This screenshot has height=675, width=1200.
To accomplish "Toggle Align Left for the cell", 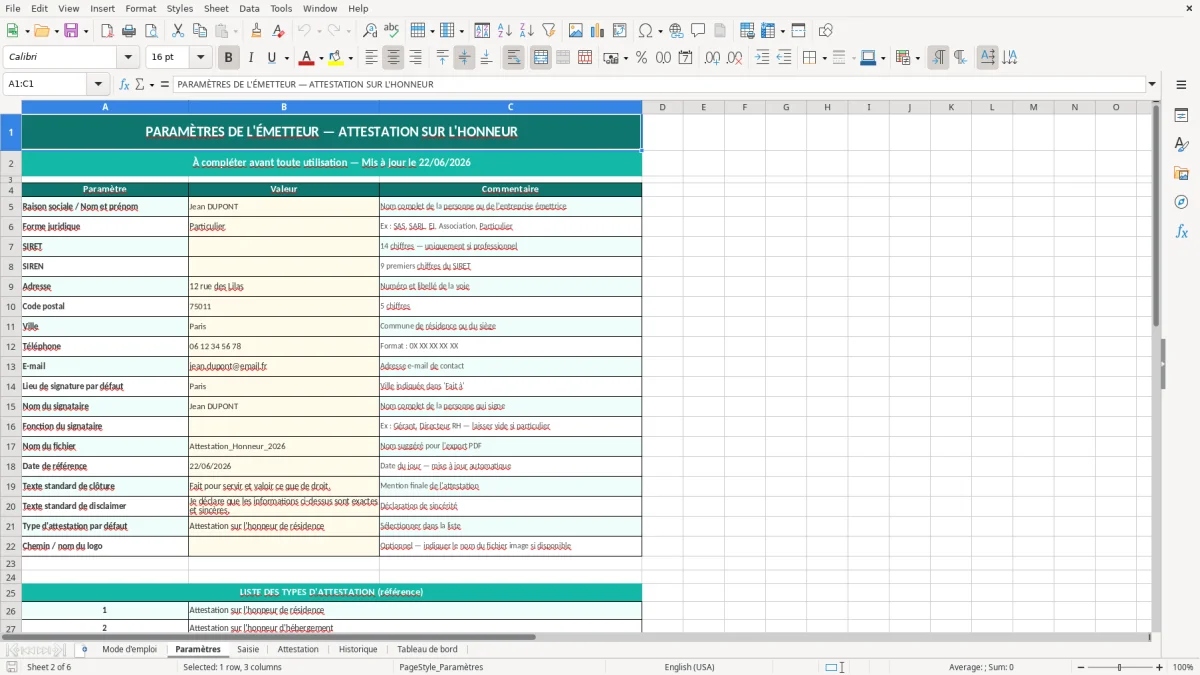I will pyautogui.click(x=372, y=58).
